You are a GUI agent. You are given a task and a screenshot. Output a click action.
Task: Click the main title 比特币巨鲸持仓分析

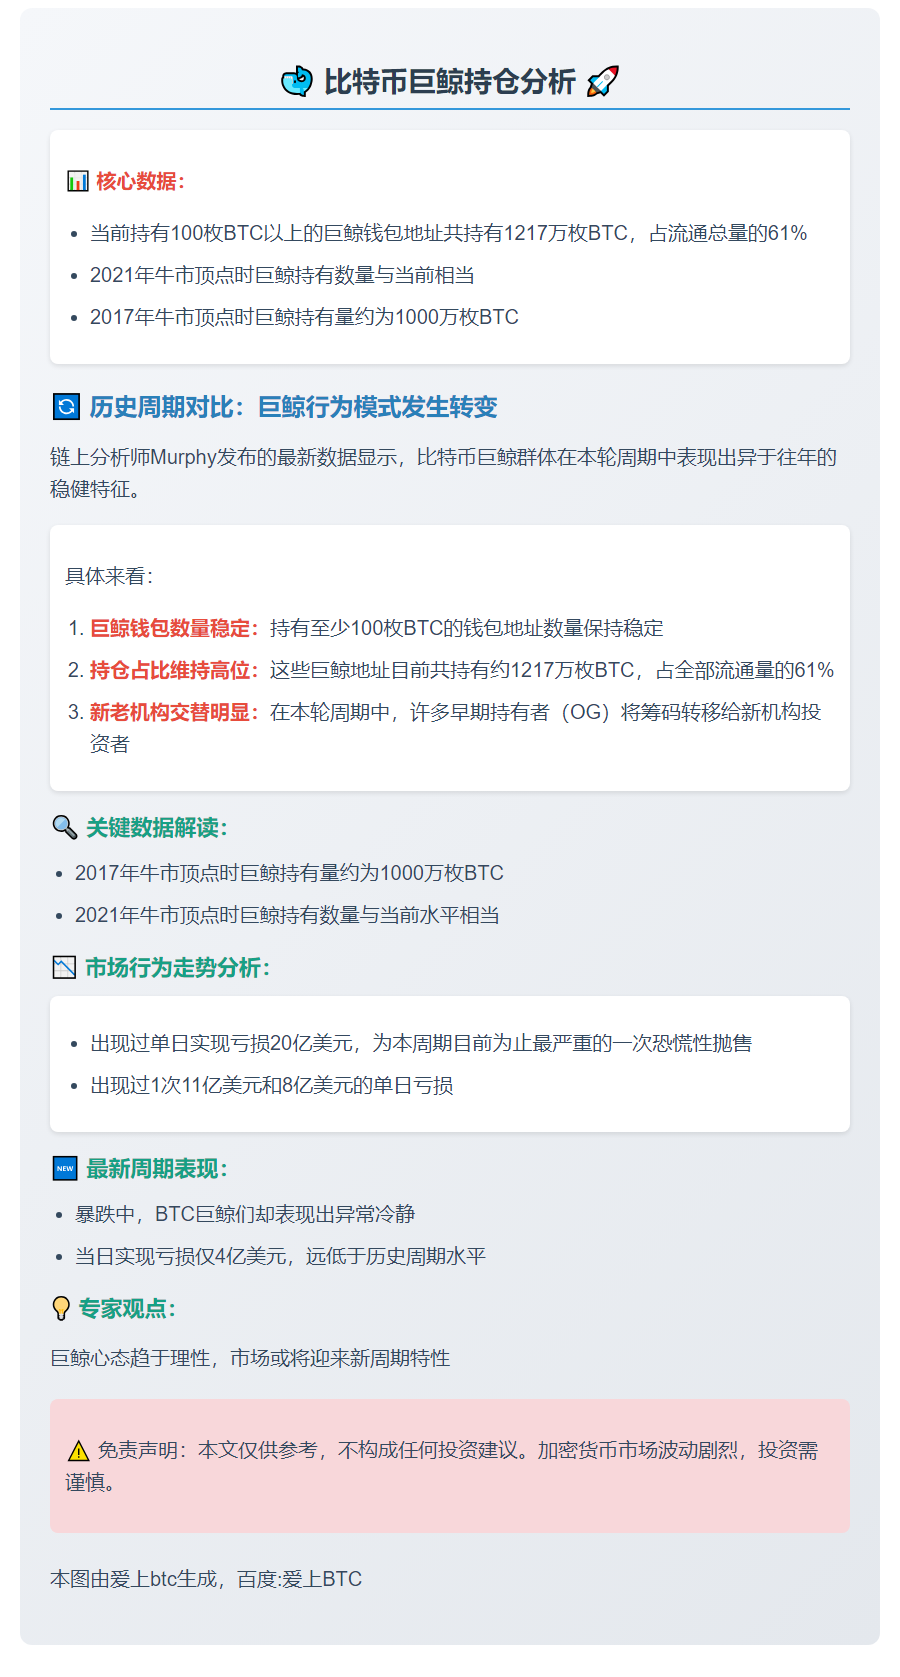[449, 81]
